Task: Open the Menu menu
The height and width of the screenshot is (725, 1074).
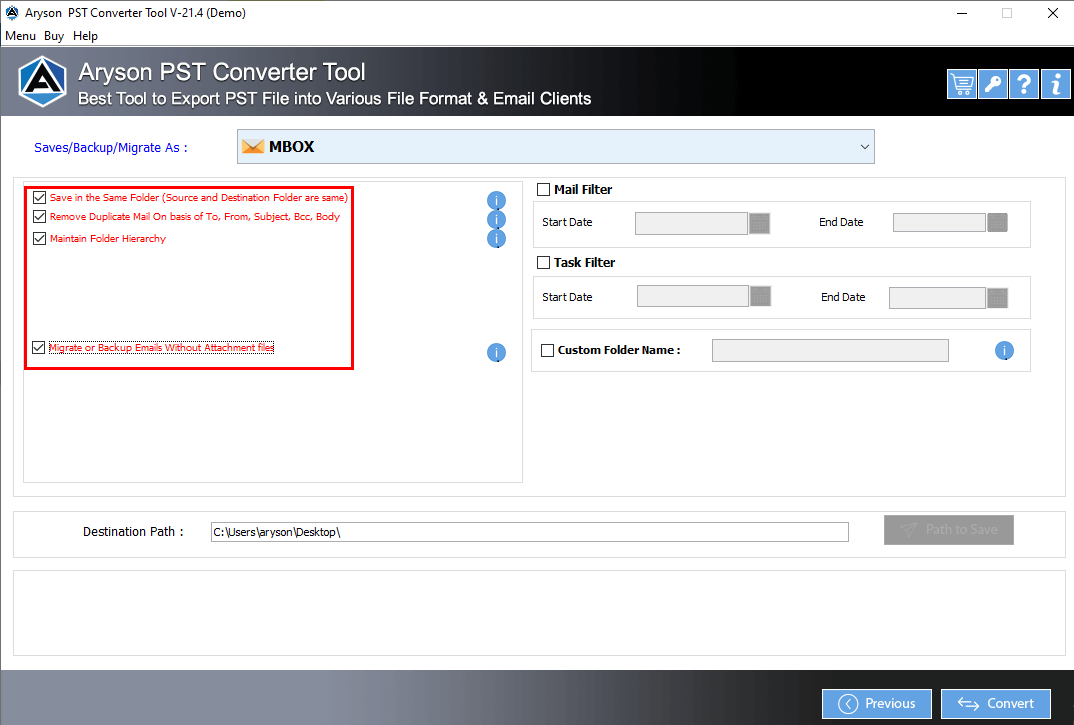Action: coord(20,36)
